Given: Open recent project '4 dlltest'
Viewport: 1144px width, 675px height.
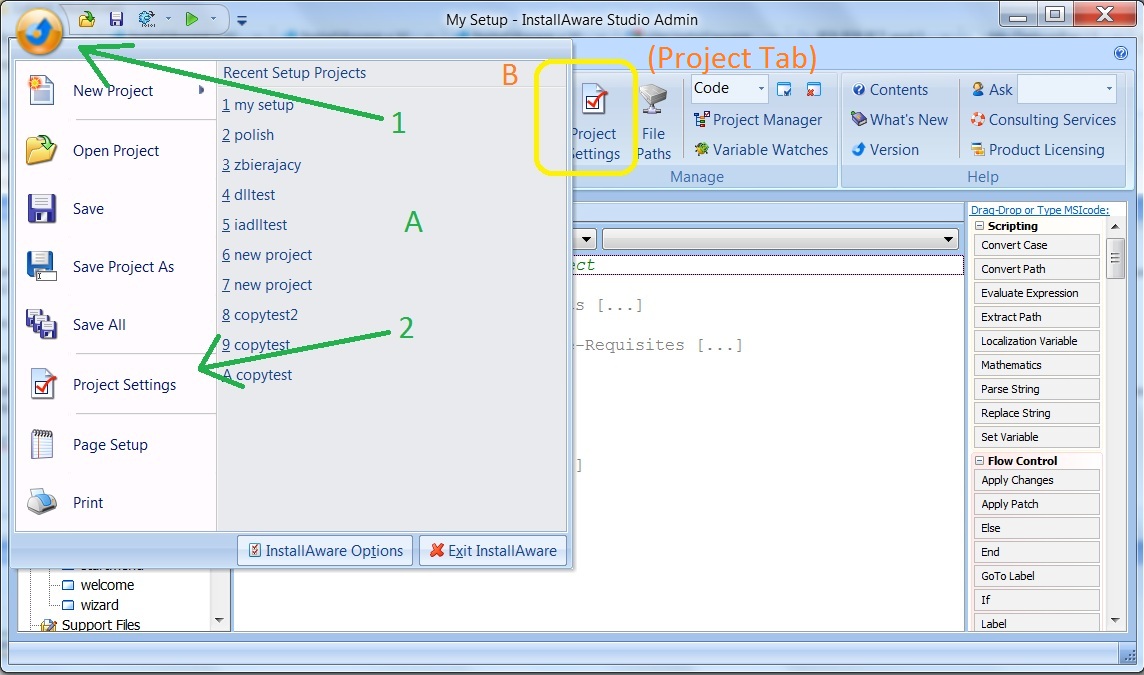Looking at the screenshot, I should pos(249,195).
